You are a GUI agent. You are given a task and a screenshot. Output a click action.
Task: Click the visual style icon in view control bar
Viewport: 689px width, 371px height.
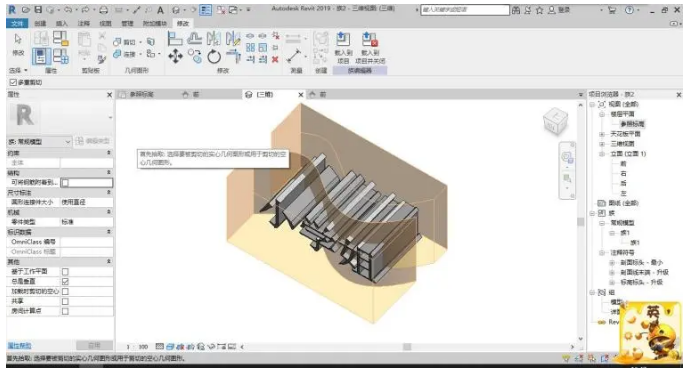(x=170, y=346)
